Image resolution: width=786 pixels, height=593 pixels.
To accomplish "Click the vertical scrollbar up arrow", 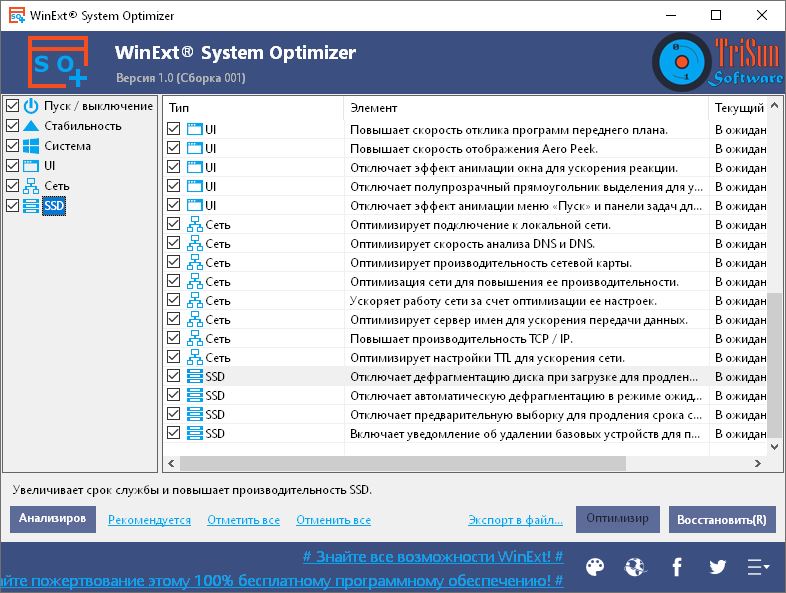I will [775, 106].
